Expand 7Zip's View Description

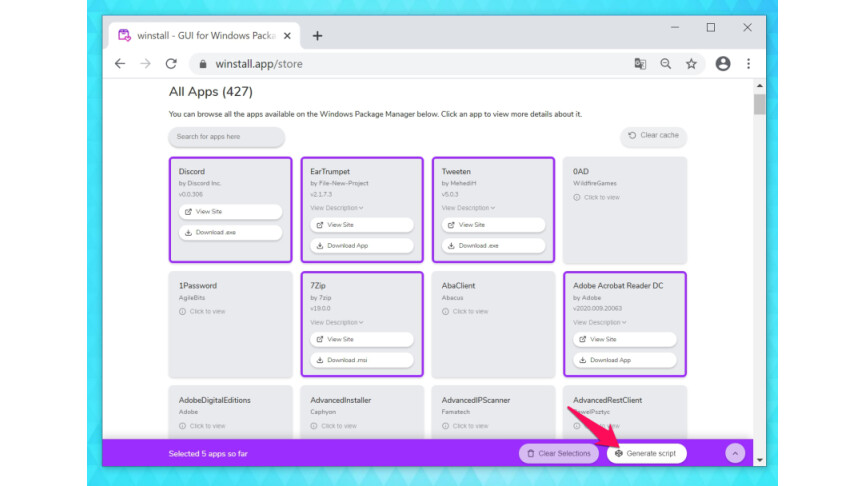coord(337,322)
